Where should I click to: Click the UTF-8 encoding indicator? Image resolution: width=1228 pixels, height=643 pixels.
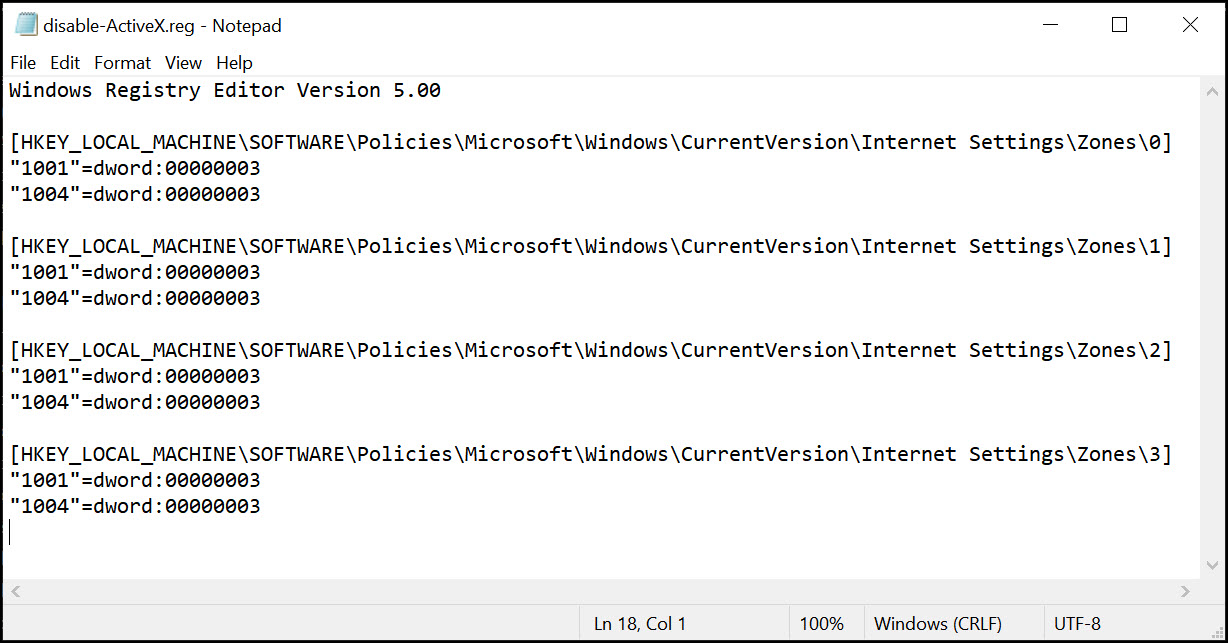[x=1078, y=623]
